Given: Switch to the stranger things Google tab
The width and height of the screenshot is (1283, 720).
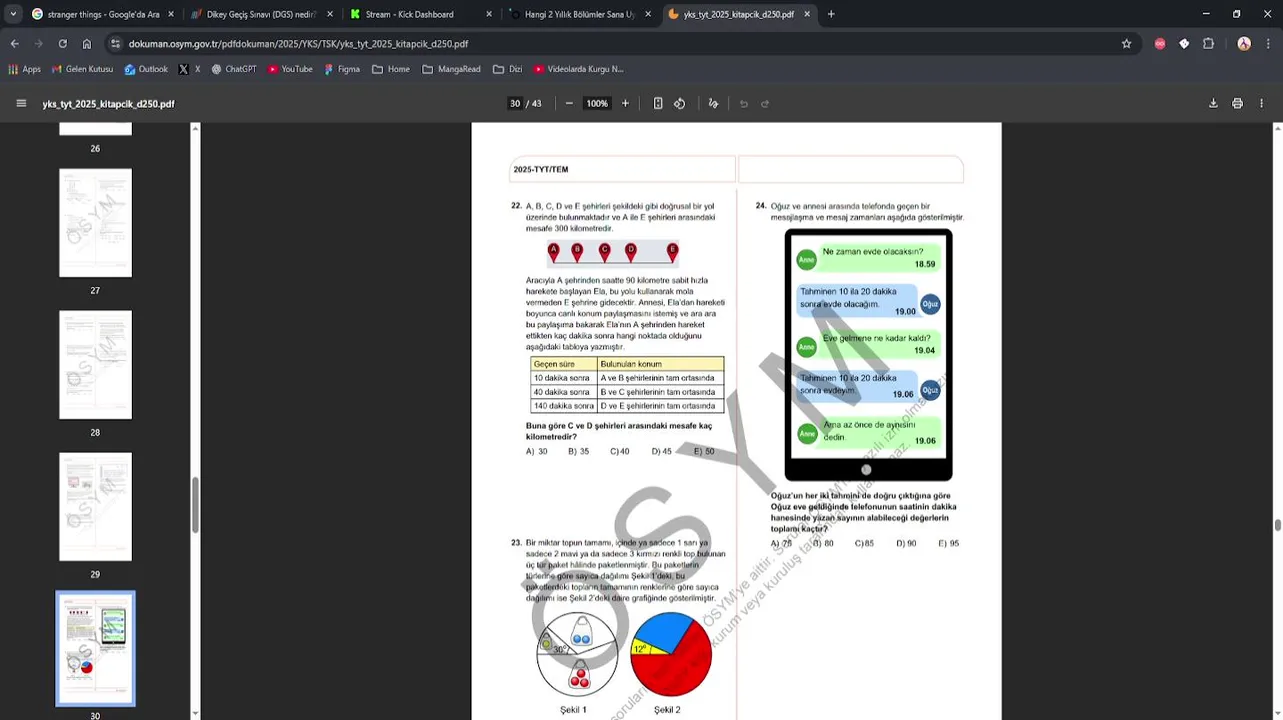Looking at the screenshot, I should 102,14.
